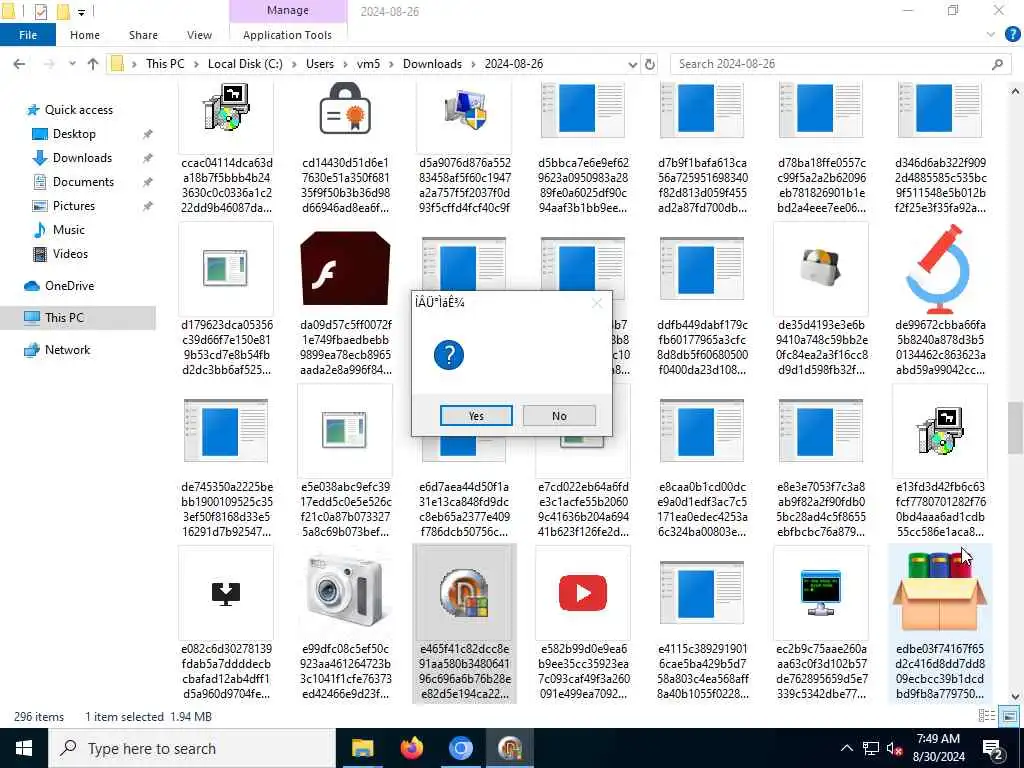1024x768 pixels.
Task: Open Desktop in navigation pane
Action: point(74,134)
